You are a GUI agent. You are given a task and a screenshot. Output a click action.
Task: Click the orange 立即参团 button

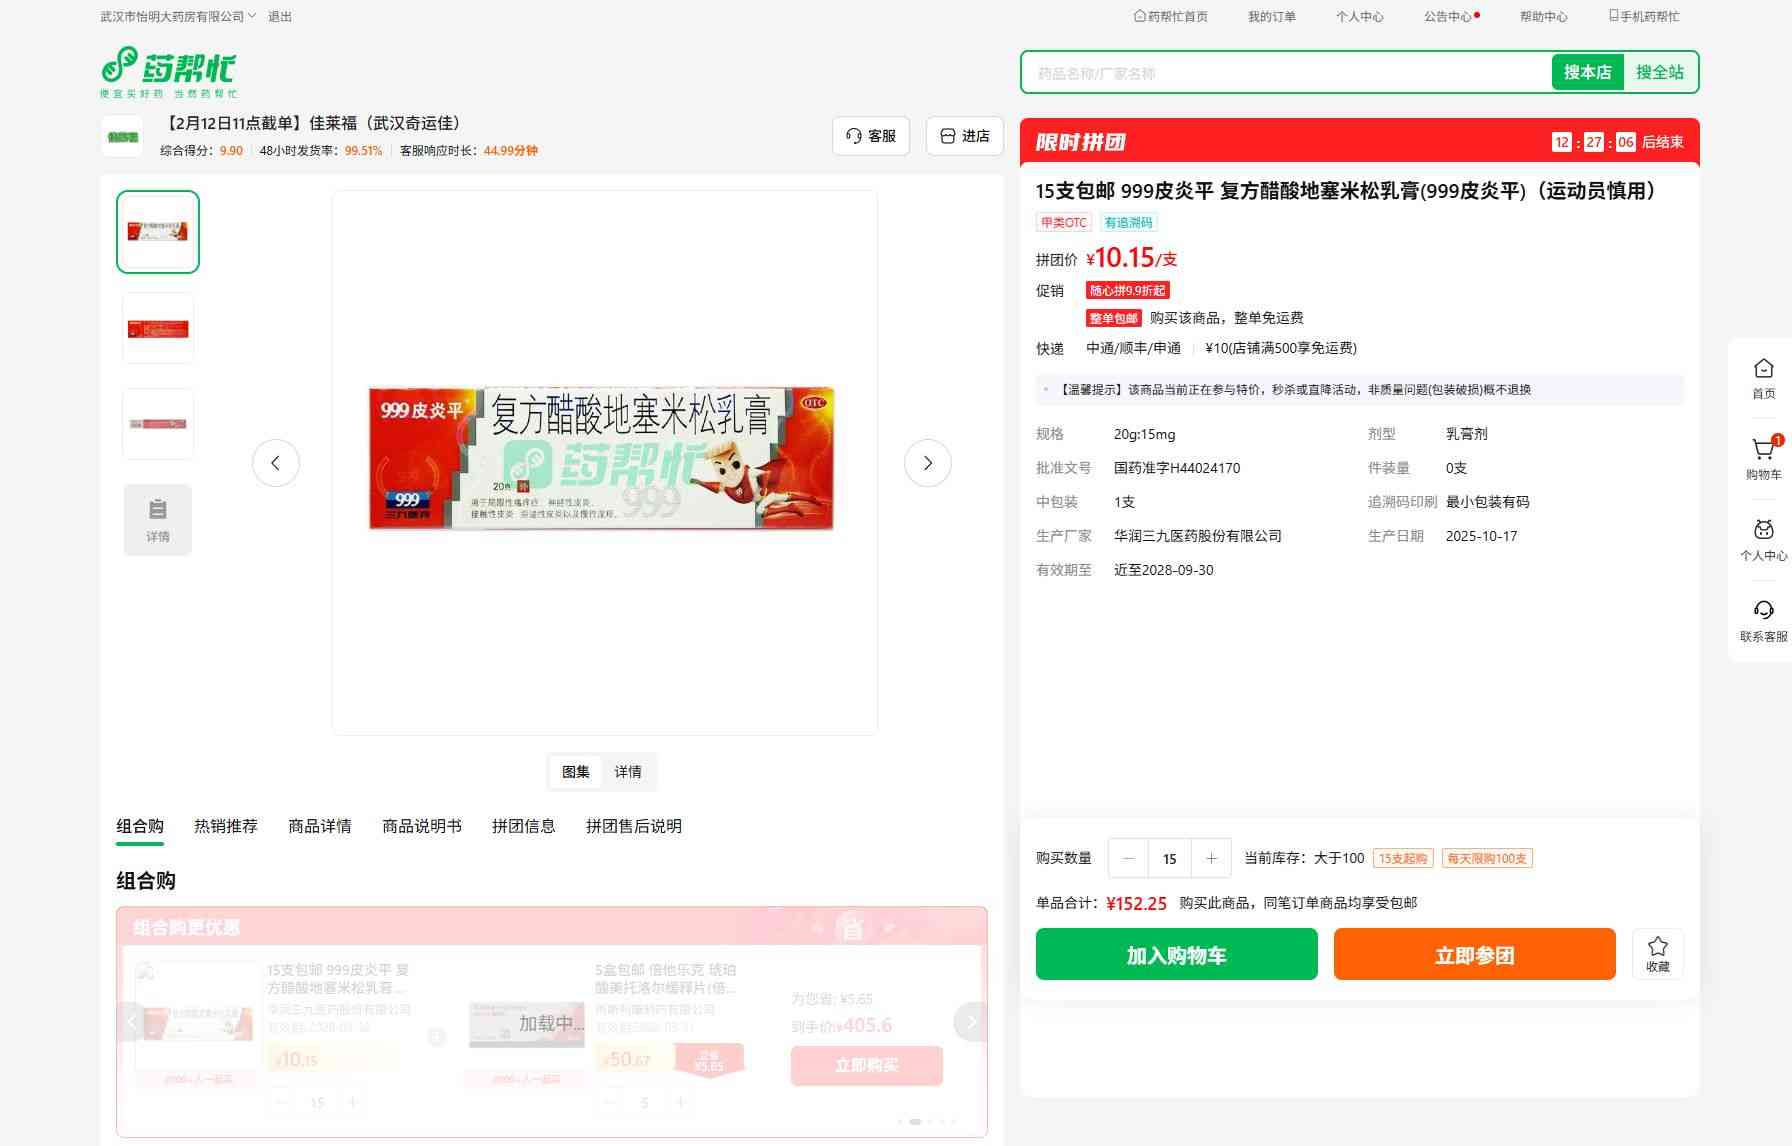coord(1474,955)
